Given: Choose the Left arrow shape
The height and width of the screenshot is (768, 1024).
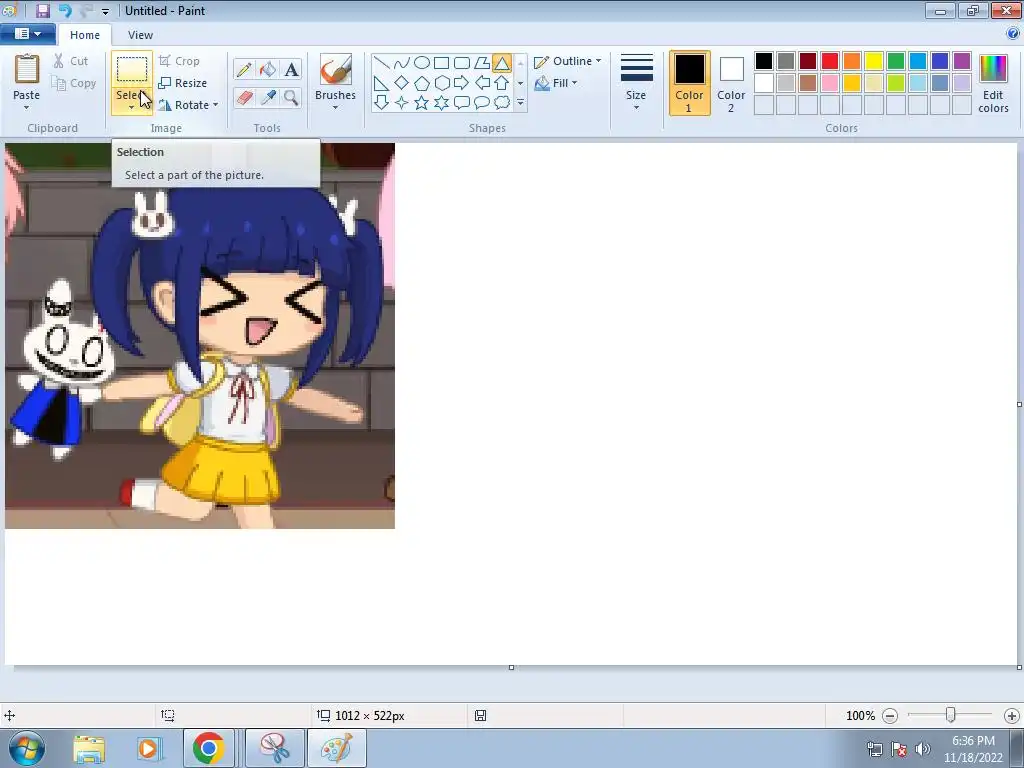Looking at the screenshot, I should tap(482, 83).
